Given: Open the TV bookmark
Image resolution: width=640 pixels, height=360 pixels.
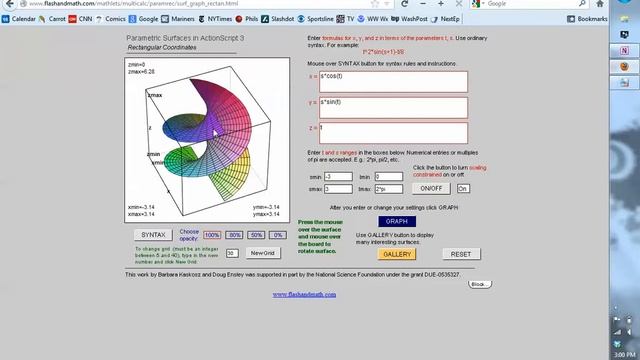Looking at the screenshot, I should pos(345,19).
